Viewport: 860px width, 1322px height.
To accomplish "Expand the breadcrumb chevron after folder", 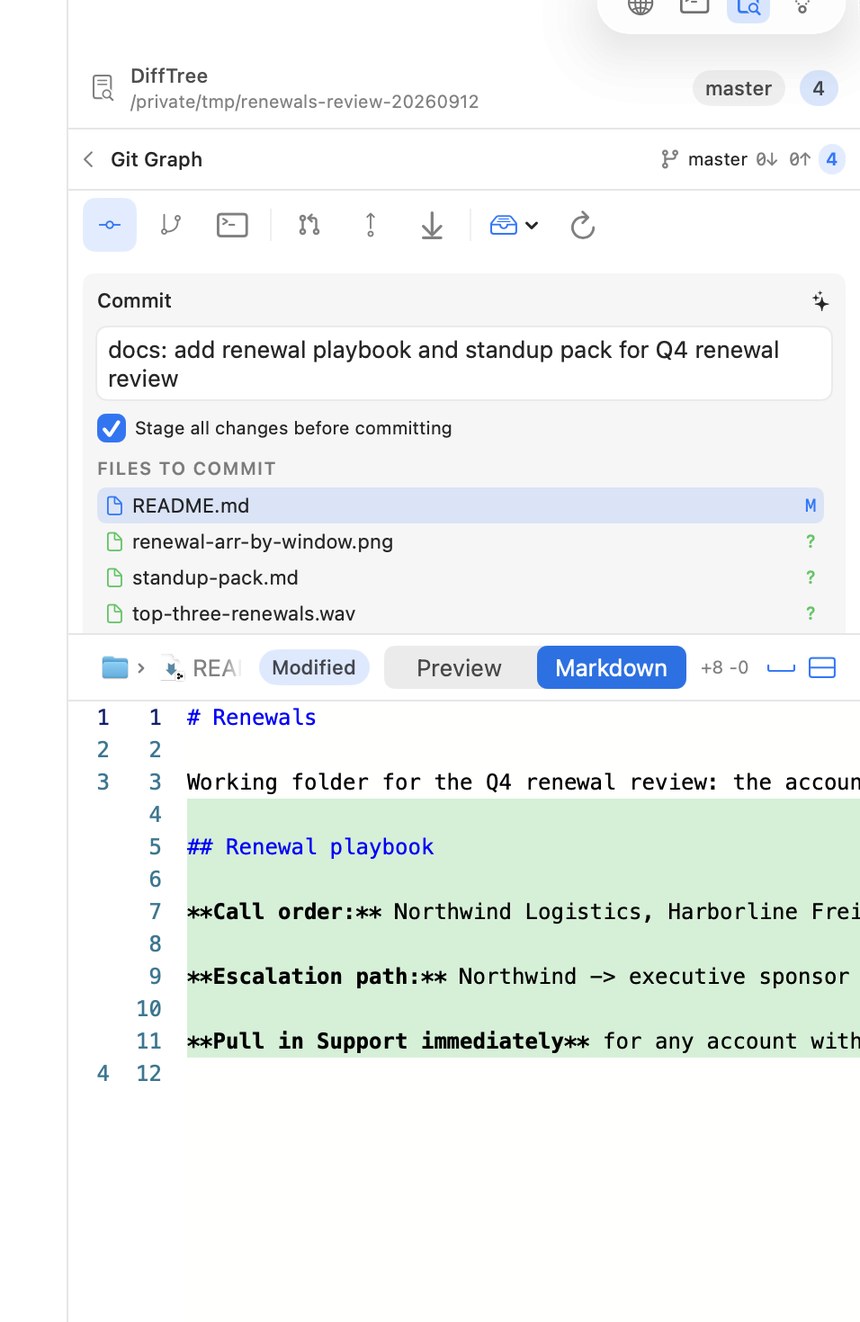I will coord(141,668).
